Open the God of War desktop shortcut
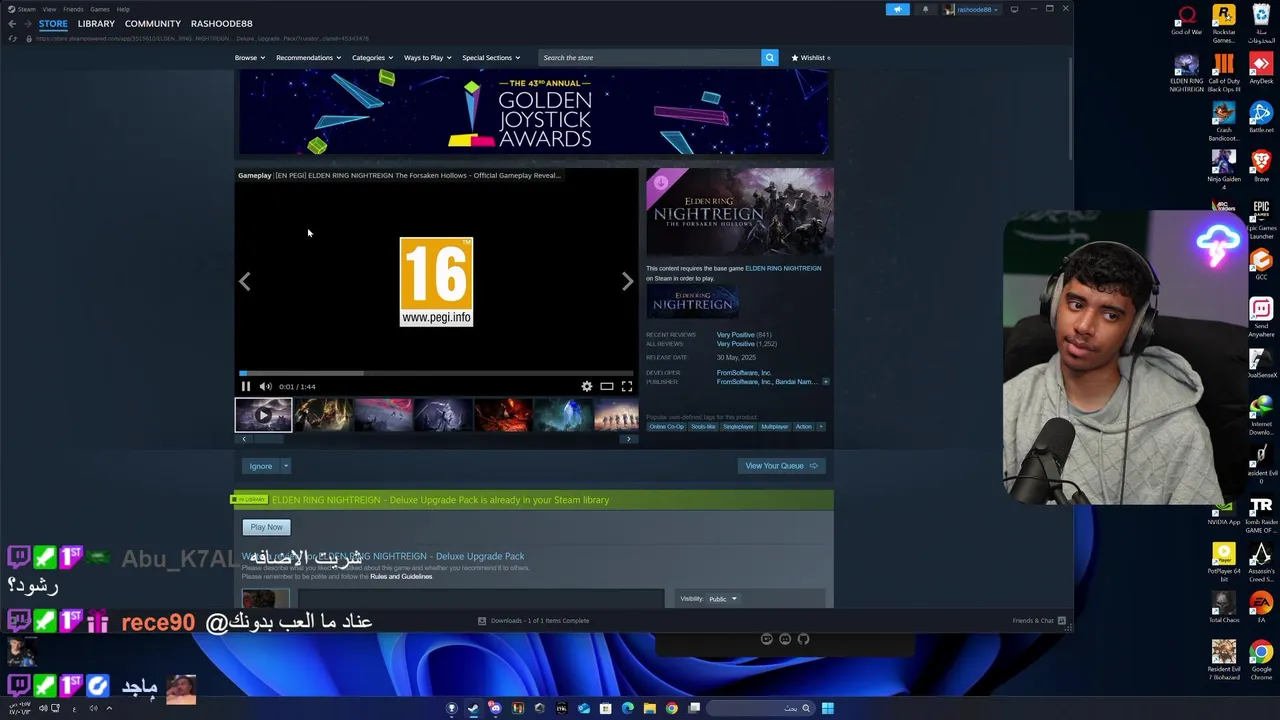Viewport: 1280px width, 720px height. click(1187, 20)
